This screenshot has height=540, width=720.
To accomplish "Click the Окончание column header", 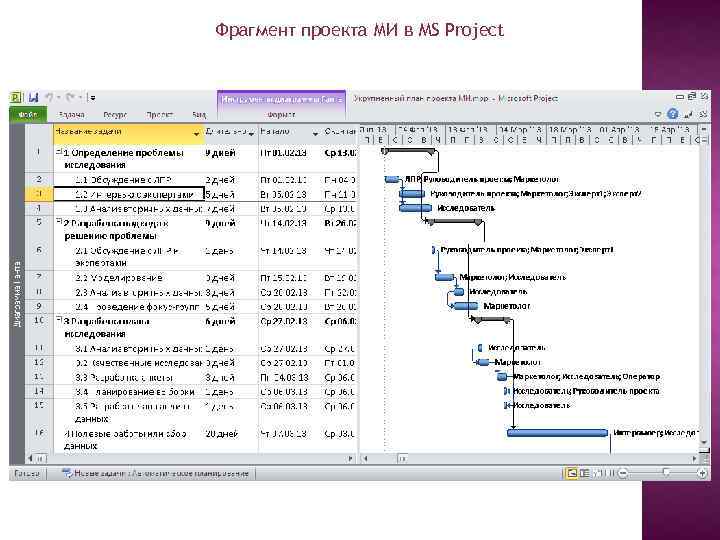I will (x=339, y=132).
